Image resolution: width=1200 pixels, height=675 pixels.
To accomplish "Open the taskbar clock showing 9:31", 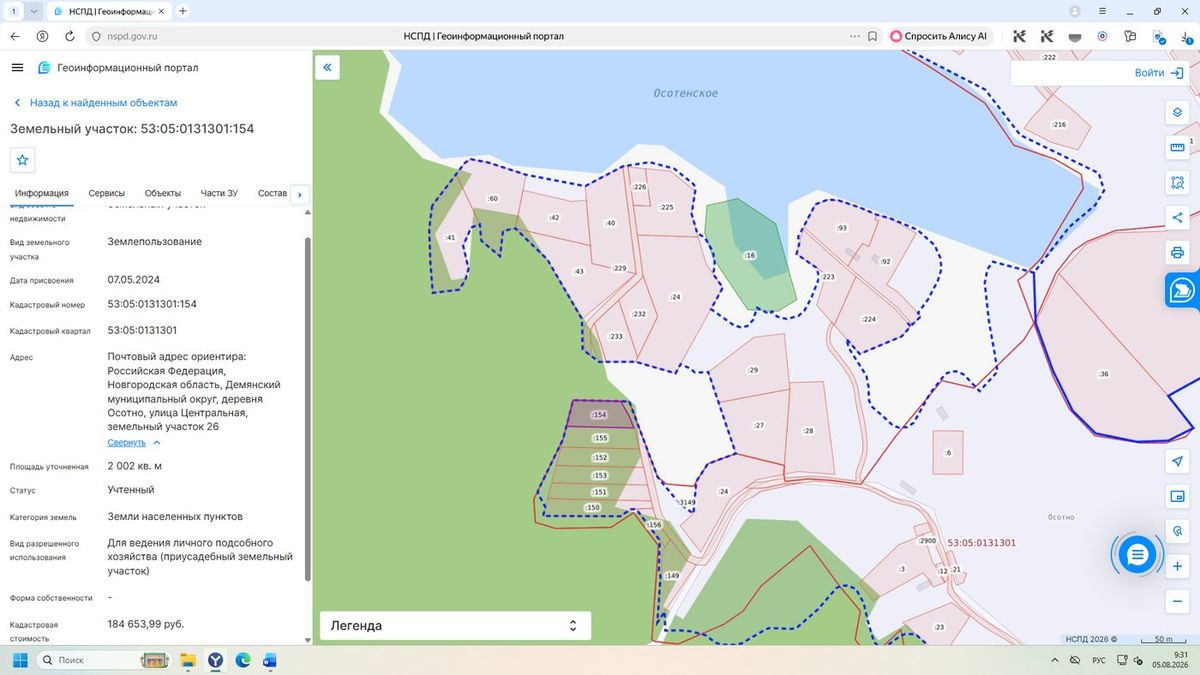I will click(x=1169, y=660).
